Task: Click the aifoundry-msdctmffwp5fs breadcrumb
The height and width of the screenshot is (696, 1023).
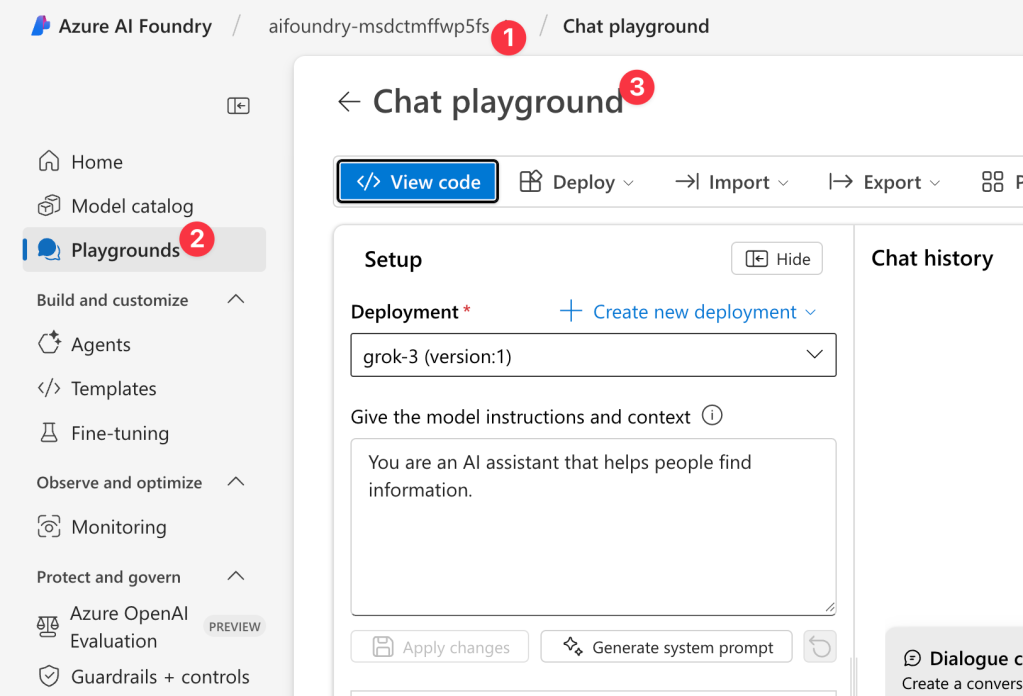Action: pos(378,26)
